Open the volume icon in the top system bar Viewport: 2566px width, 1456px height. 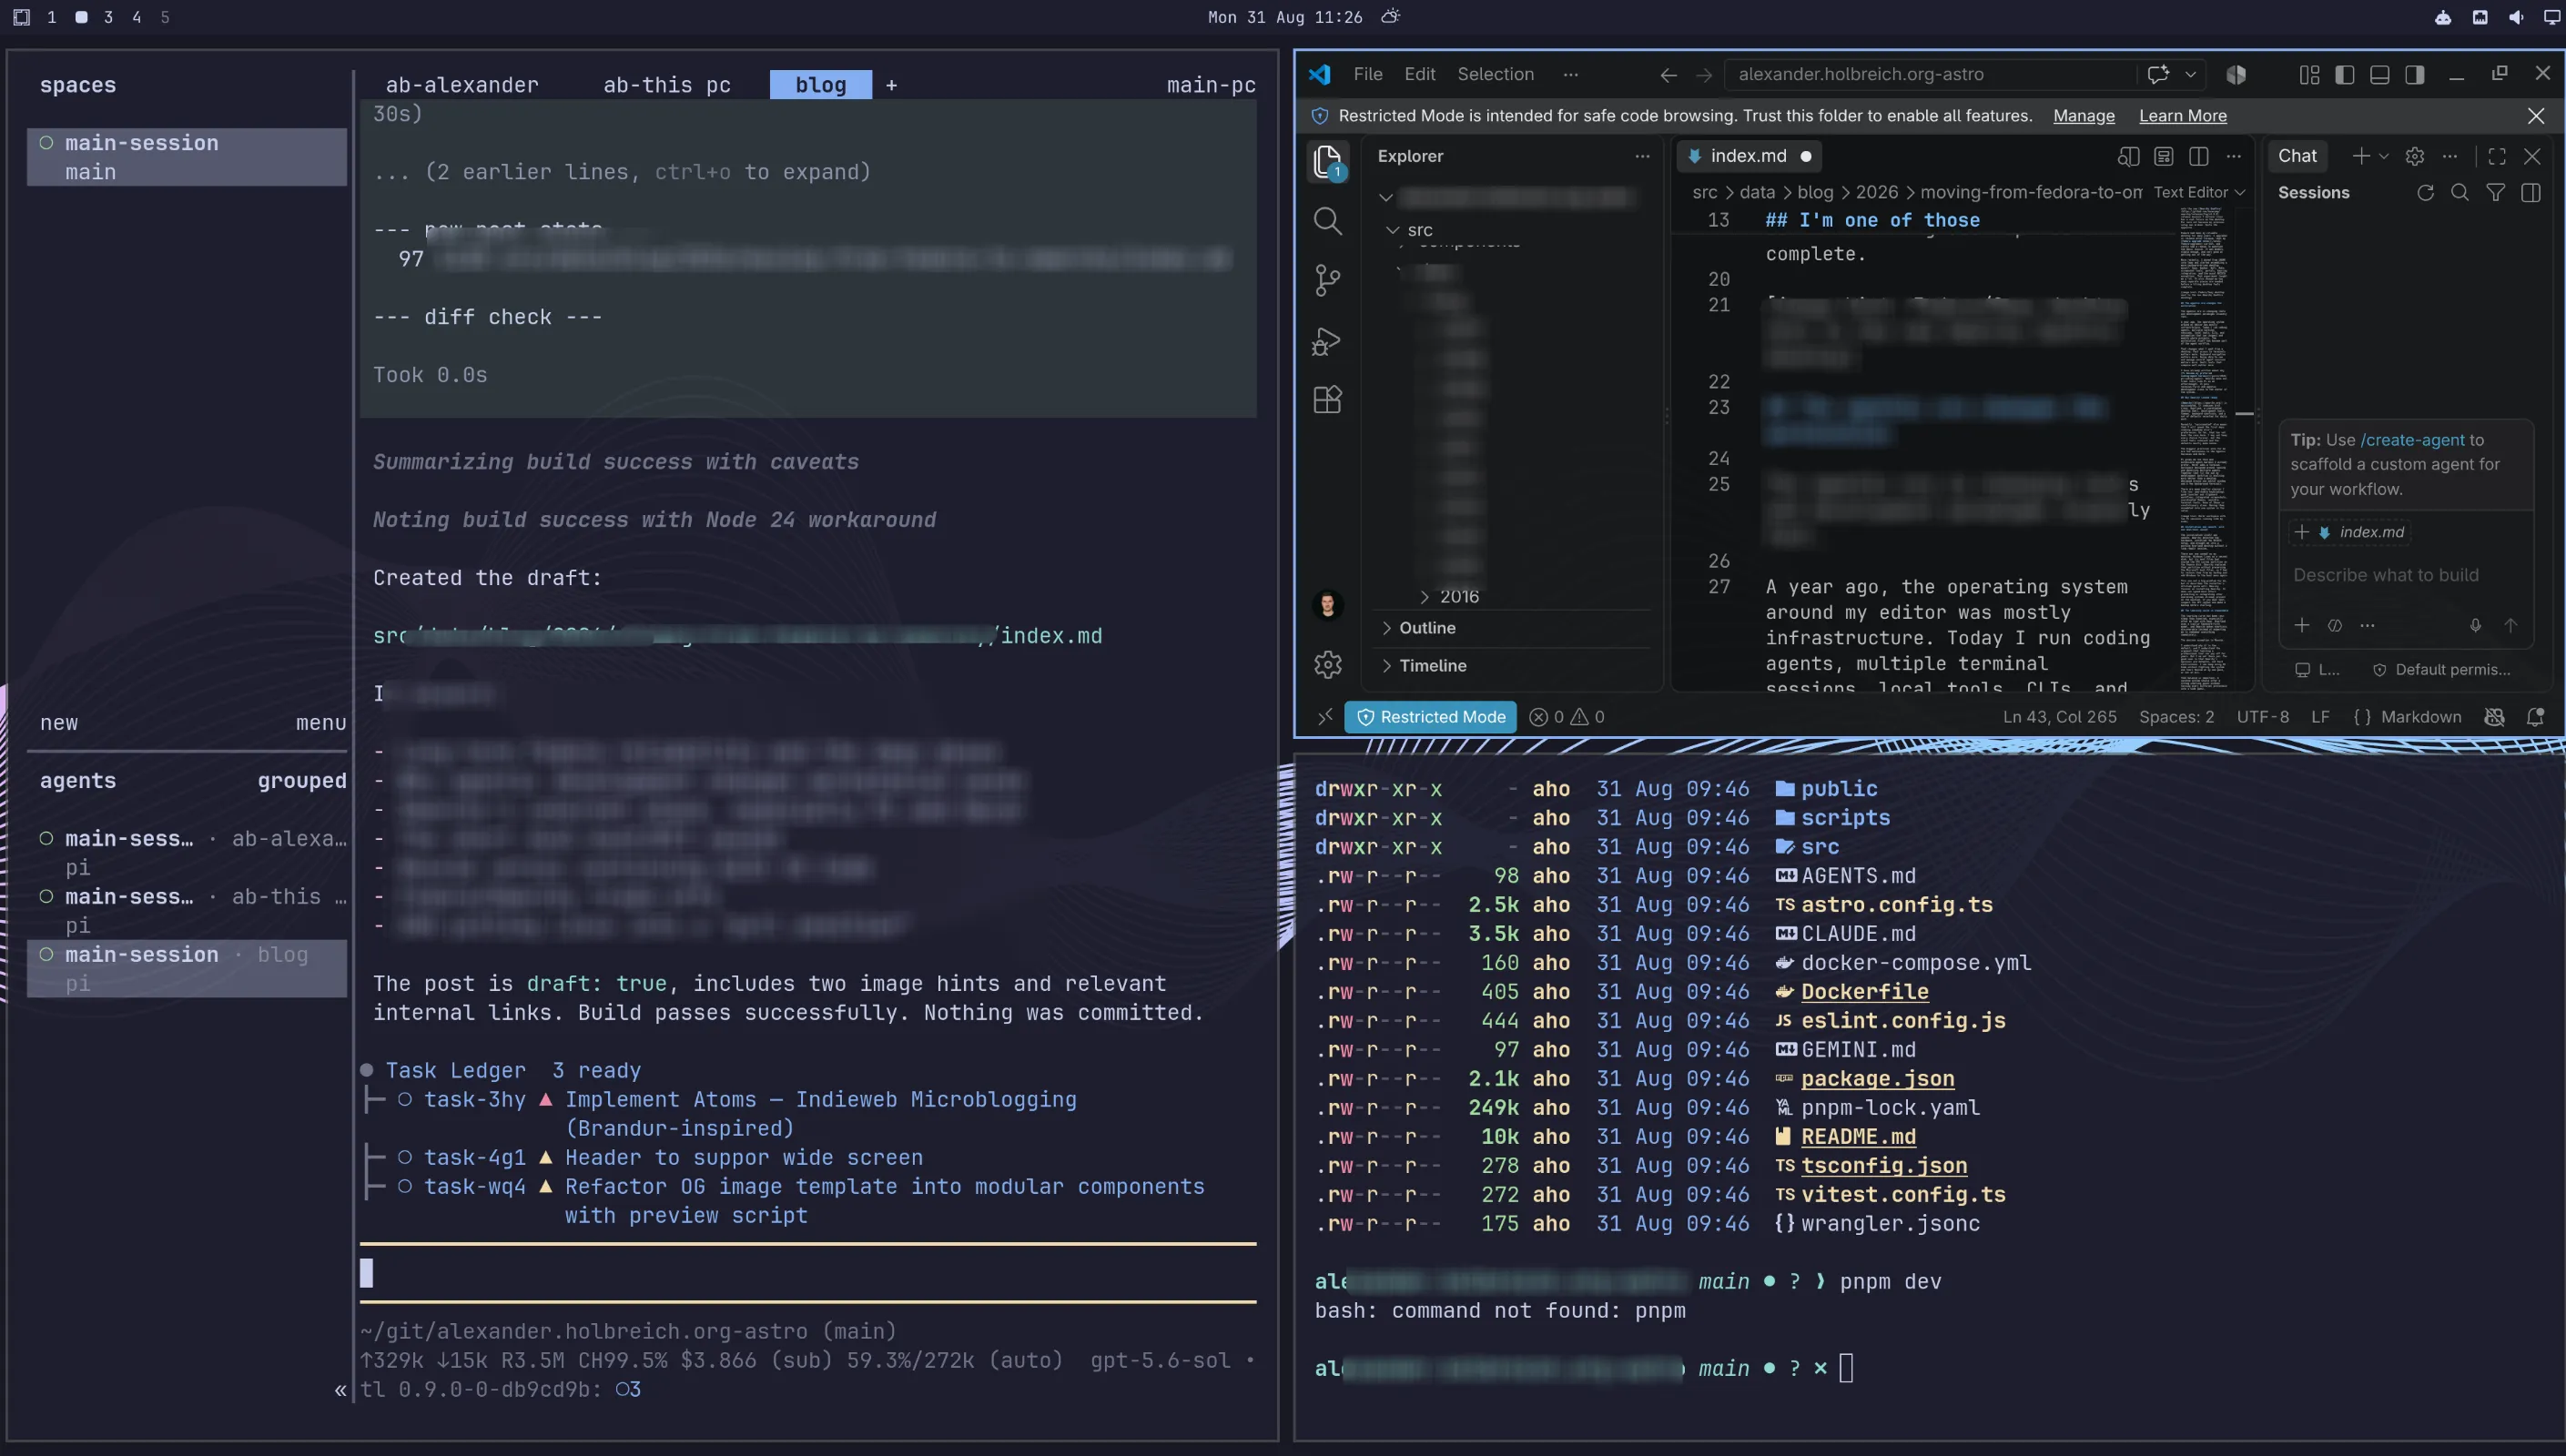click(x=2516, y=17)
